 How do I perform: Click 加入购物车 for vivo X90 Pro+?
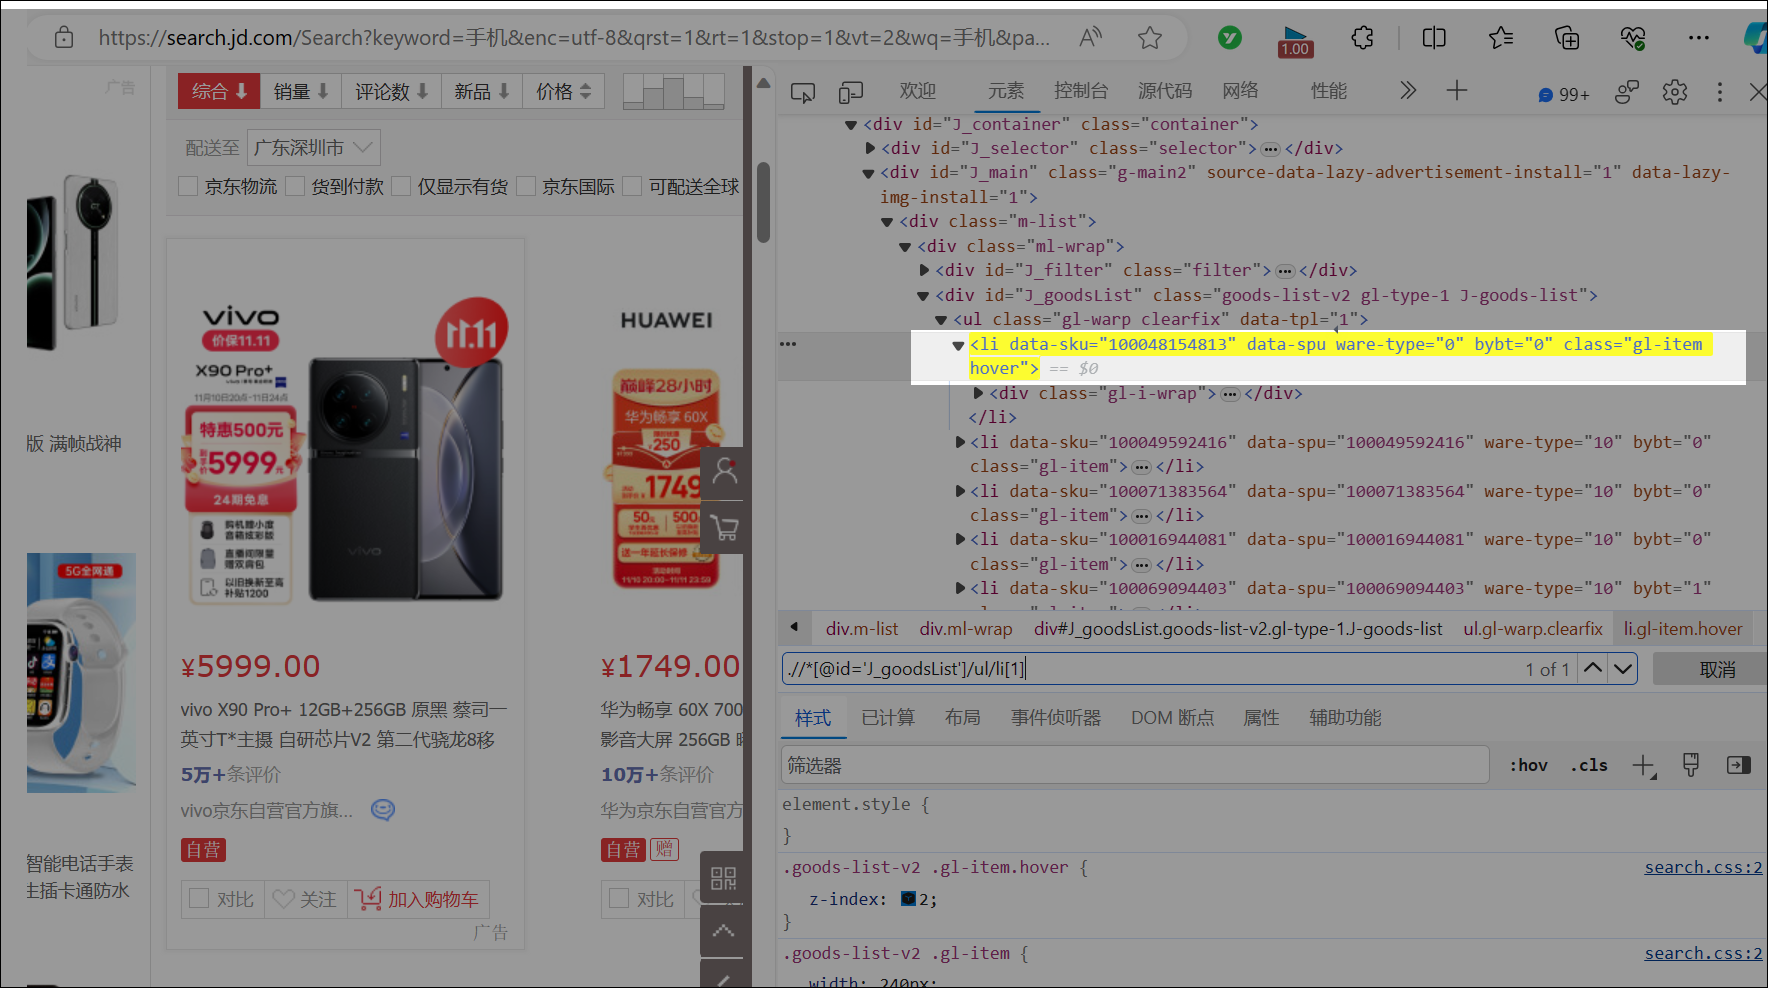[x=418, y=899]
